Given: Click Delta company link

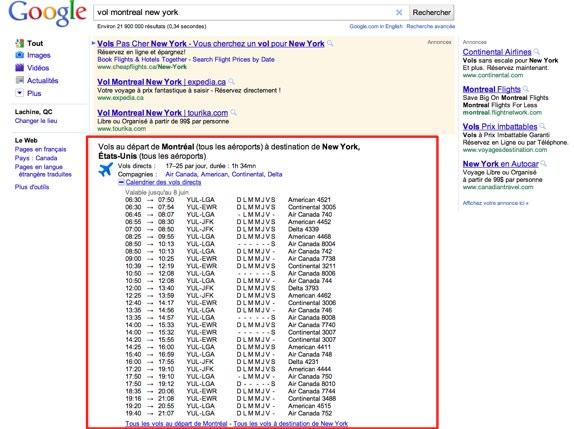Looking at the screenshot, I should pyautogui.click(x=275, y=174).
